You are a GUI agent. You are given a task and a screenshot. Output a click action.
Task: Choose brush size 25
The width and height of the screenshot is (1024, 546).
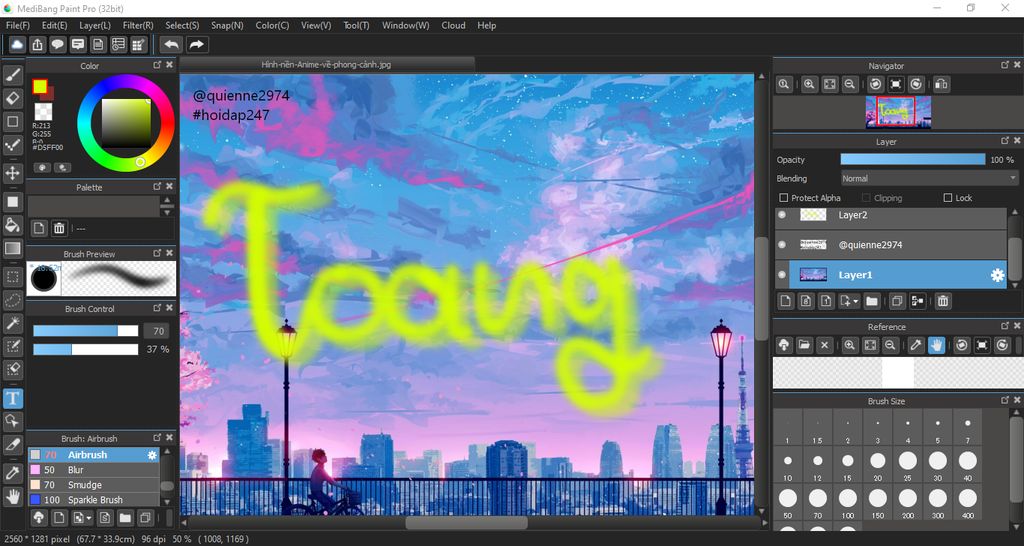coord(908,466)
